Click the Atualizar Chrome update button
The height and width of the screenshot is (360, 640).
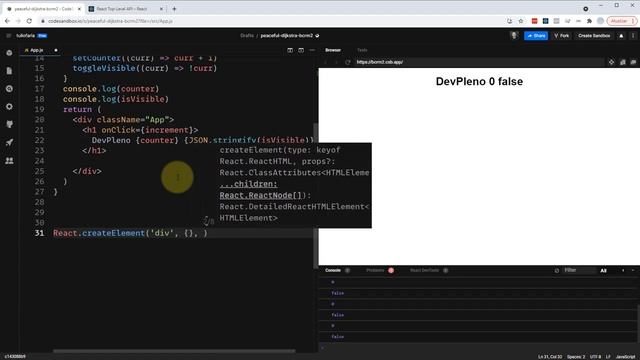click(622, 21)
